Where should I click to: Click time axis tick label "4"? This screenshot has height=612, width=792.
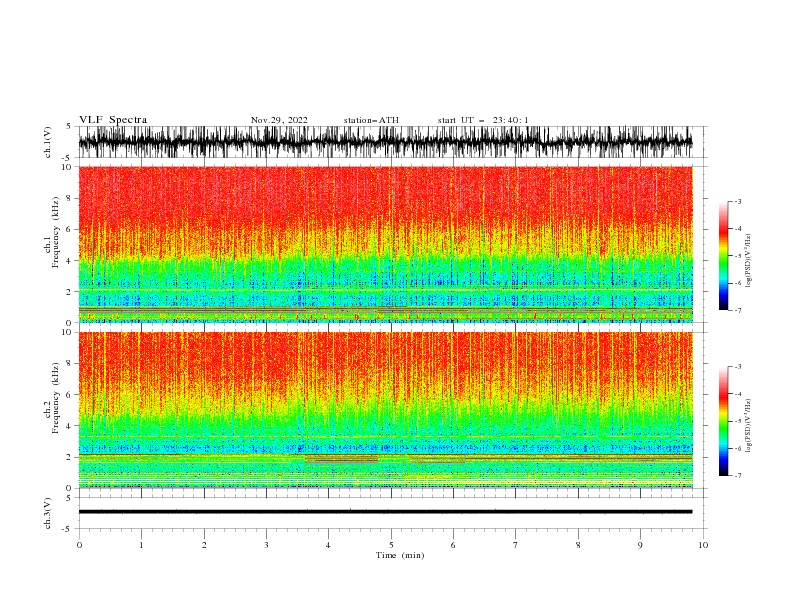(328, 545)
